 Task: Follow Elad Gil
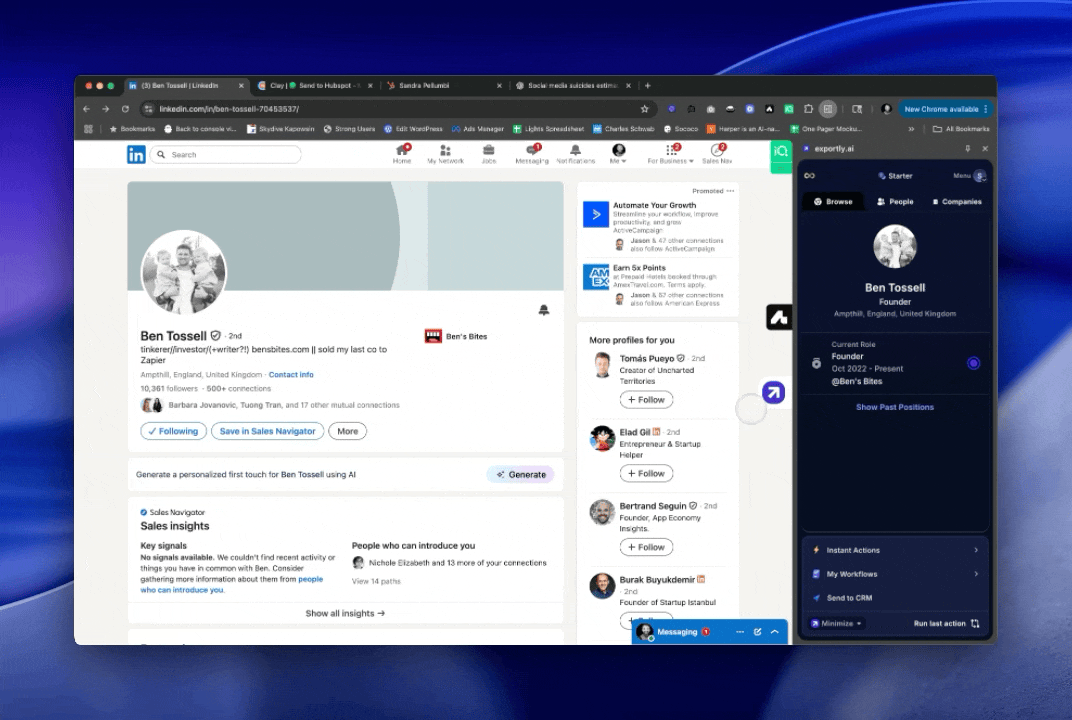646,473
